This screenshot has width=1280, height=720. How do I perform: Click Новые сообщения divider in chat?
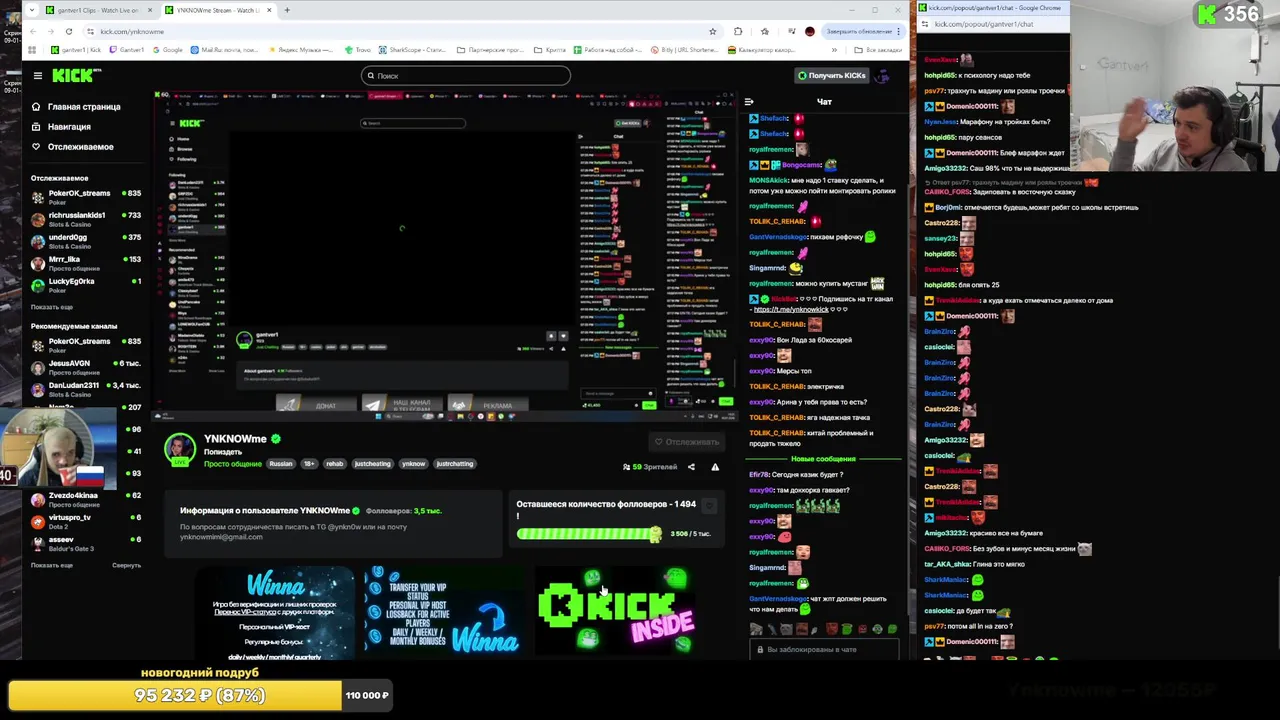[x=823, y=459]
